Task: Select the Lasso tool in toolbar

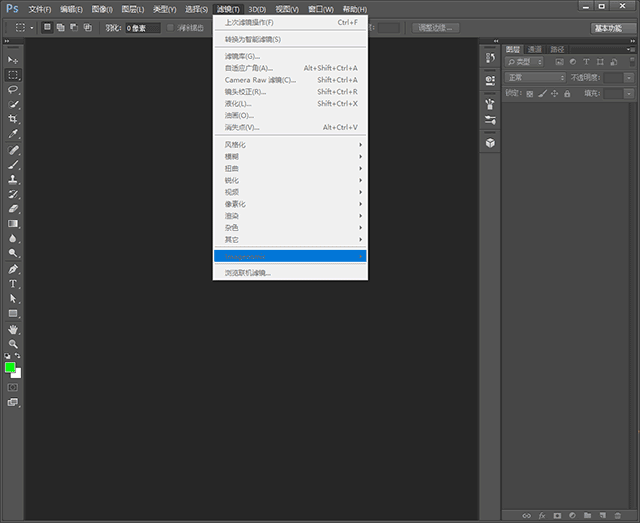Action: point(14,89)
